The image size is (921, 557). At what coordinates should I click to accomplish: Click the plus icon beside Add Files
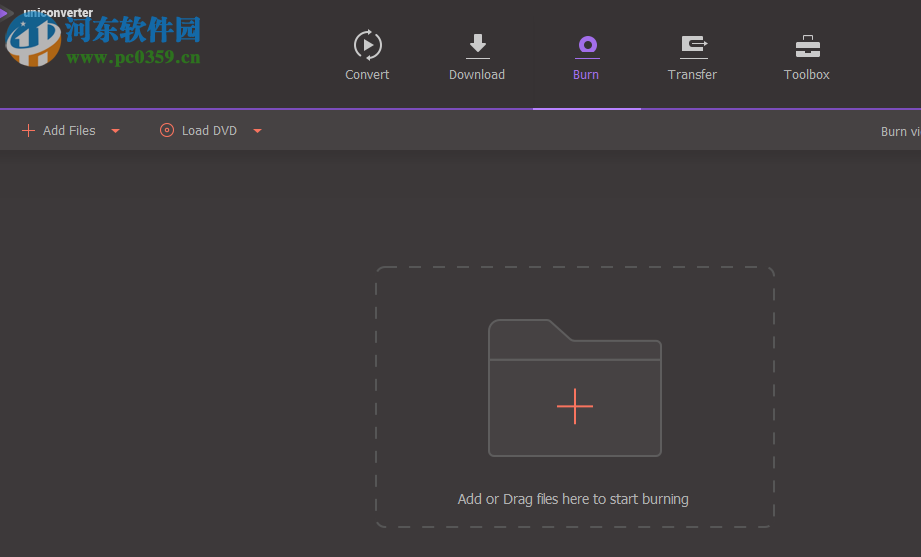point(28,130)
